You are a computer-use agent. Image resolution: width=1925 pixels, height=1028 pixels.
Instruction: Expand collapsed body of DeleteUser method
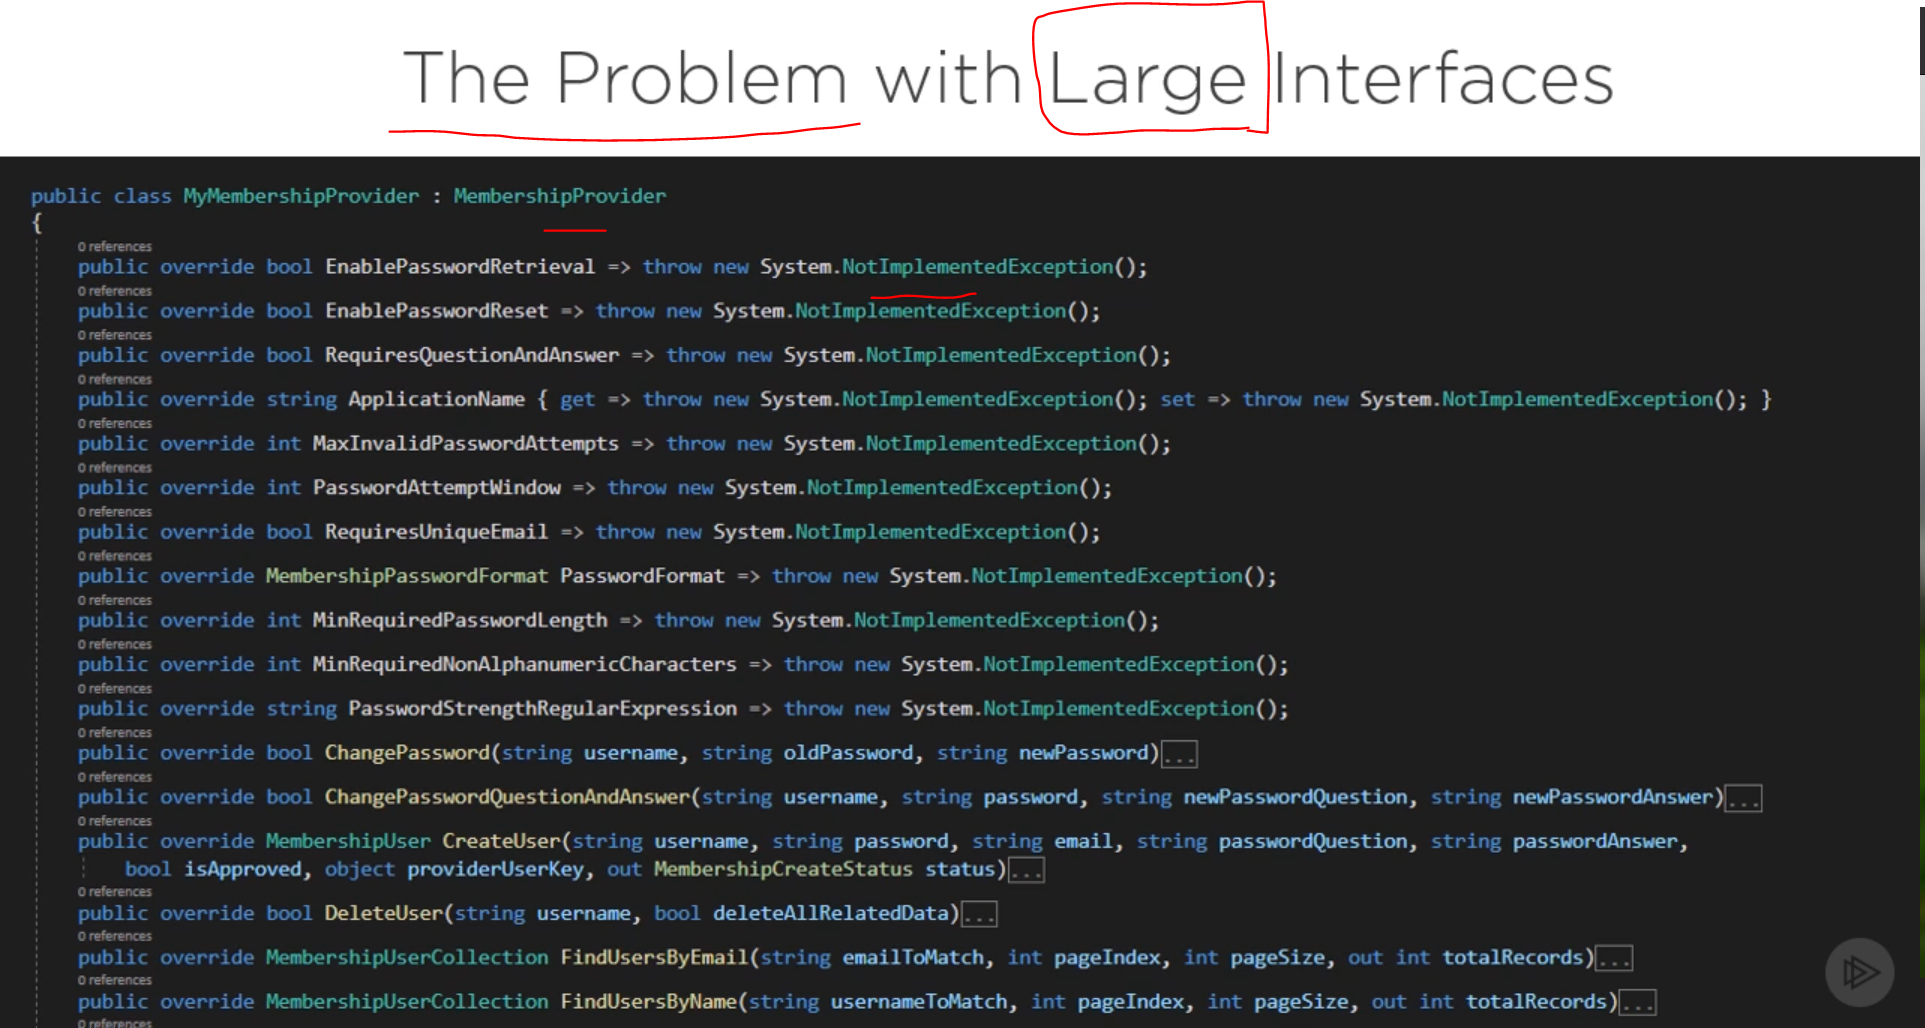pos(979,914)
